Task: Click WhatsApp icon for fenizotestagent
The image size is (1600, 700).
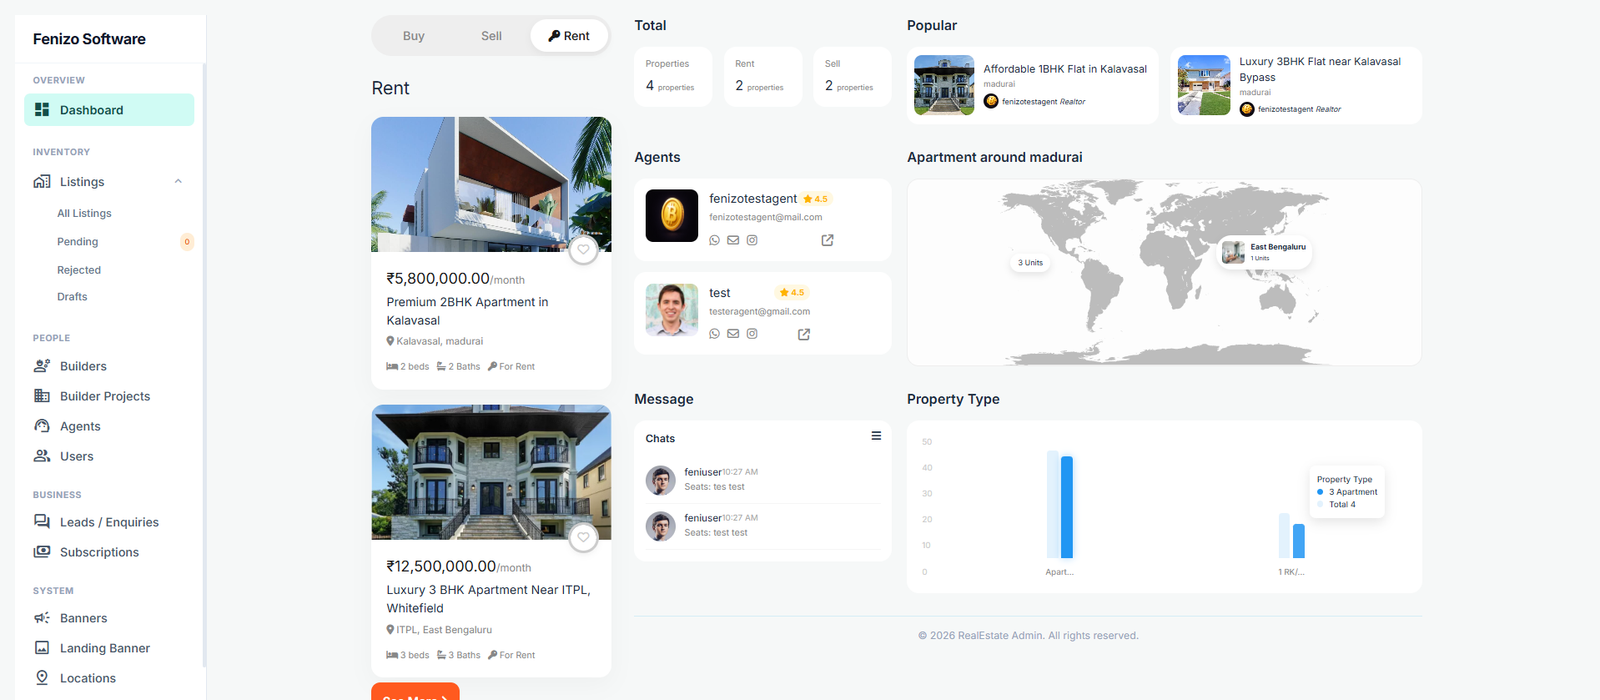Action: click(714, 240)
